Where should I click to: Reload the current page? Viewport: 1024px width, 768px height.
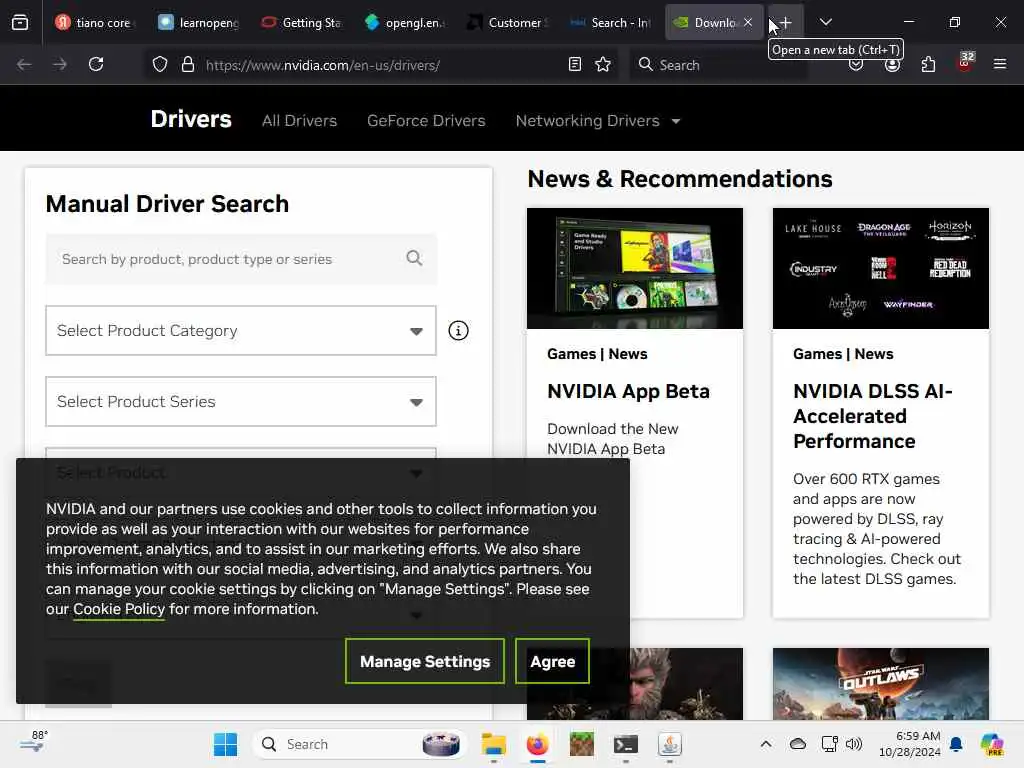click(x=96, y=64)
